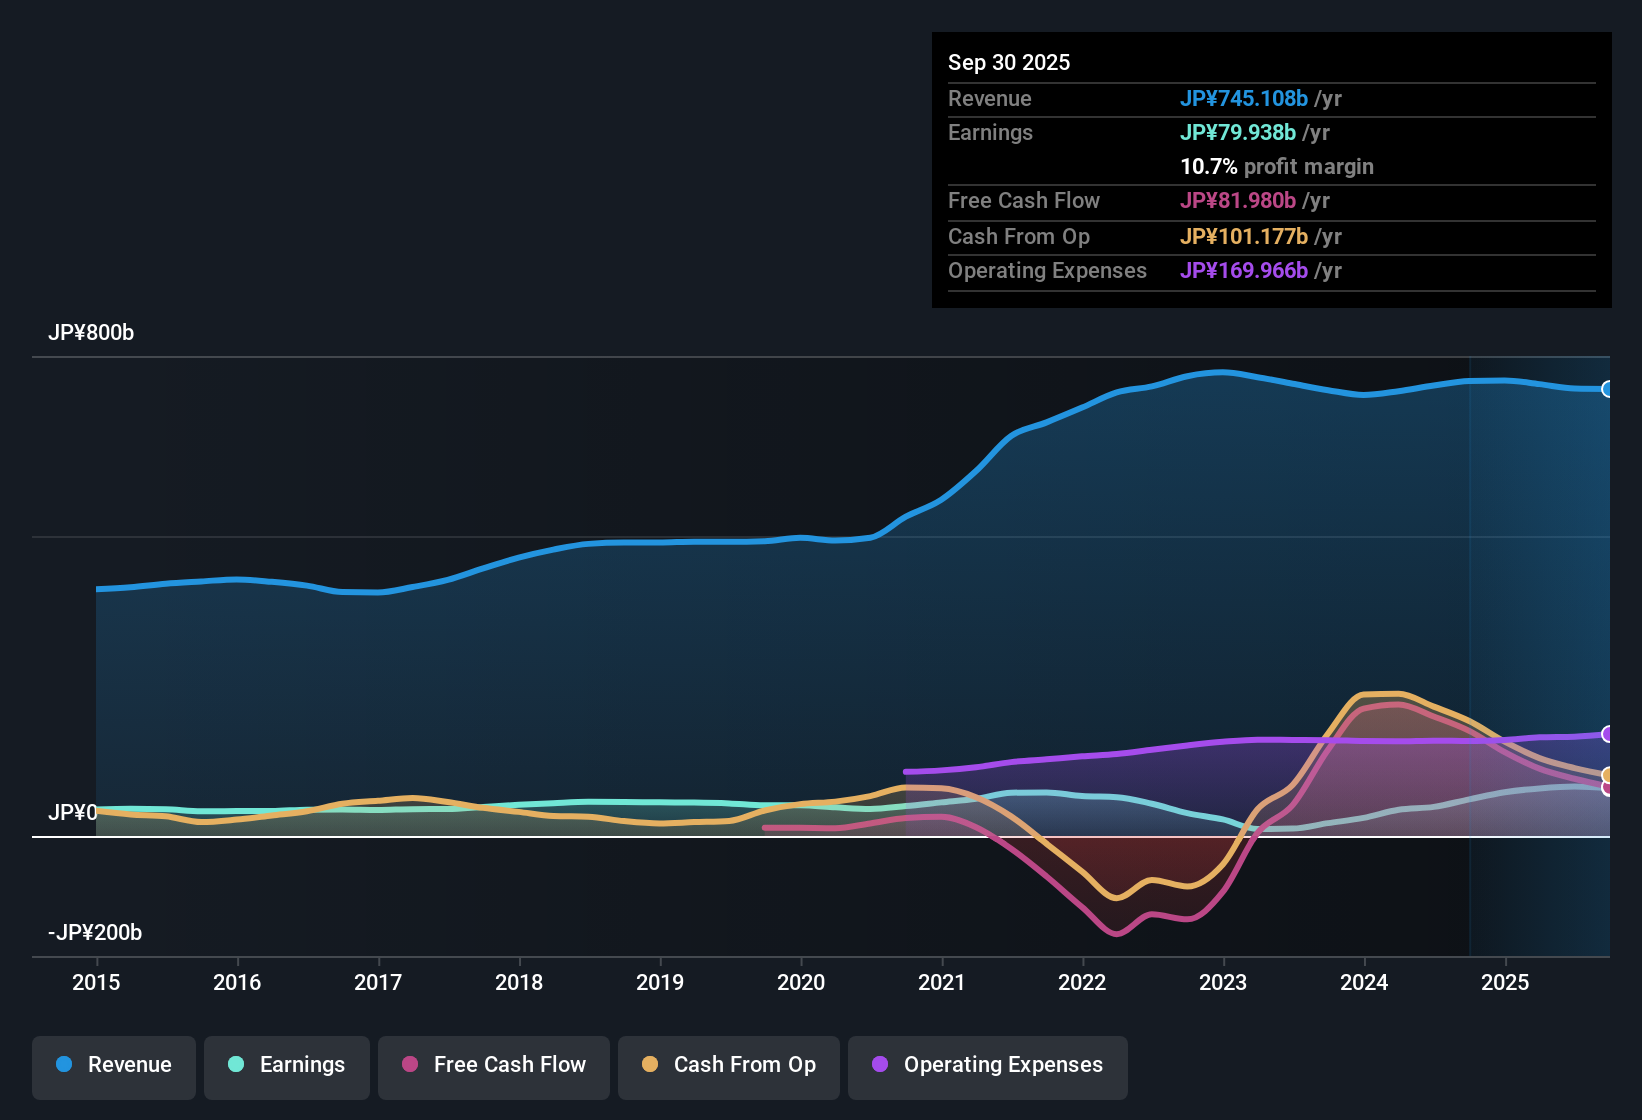
Task: Click the purple Operating Expenses legend icon
Action: click(x=880, y=1065)
